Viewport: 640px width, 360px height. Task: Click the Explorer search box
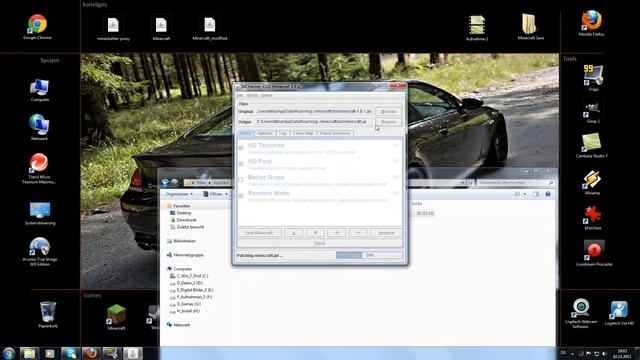pos(515,183)
